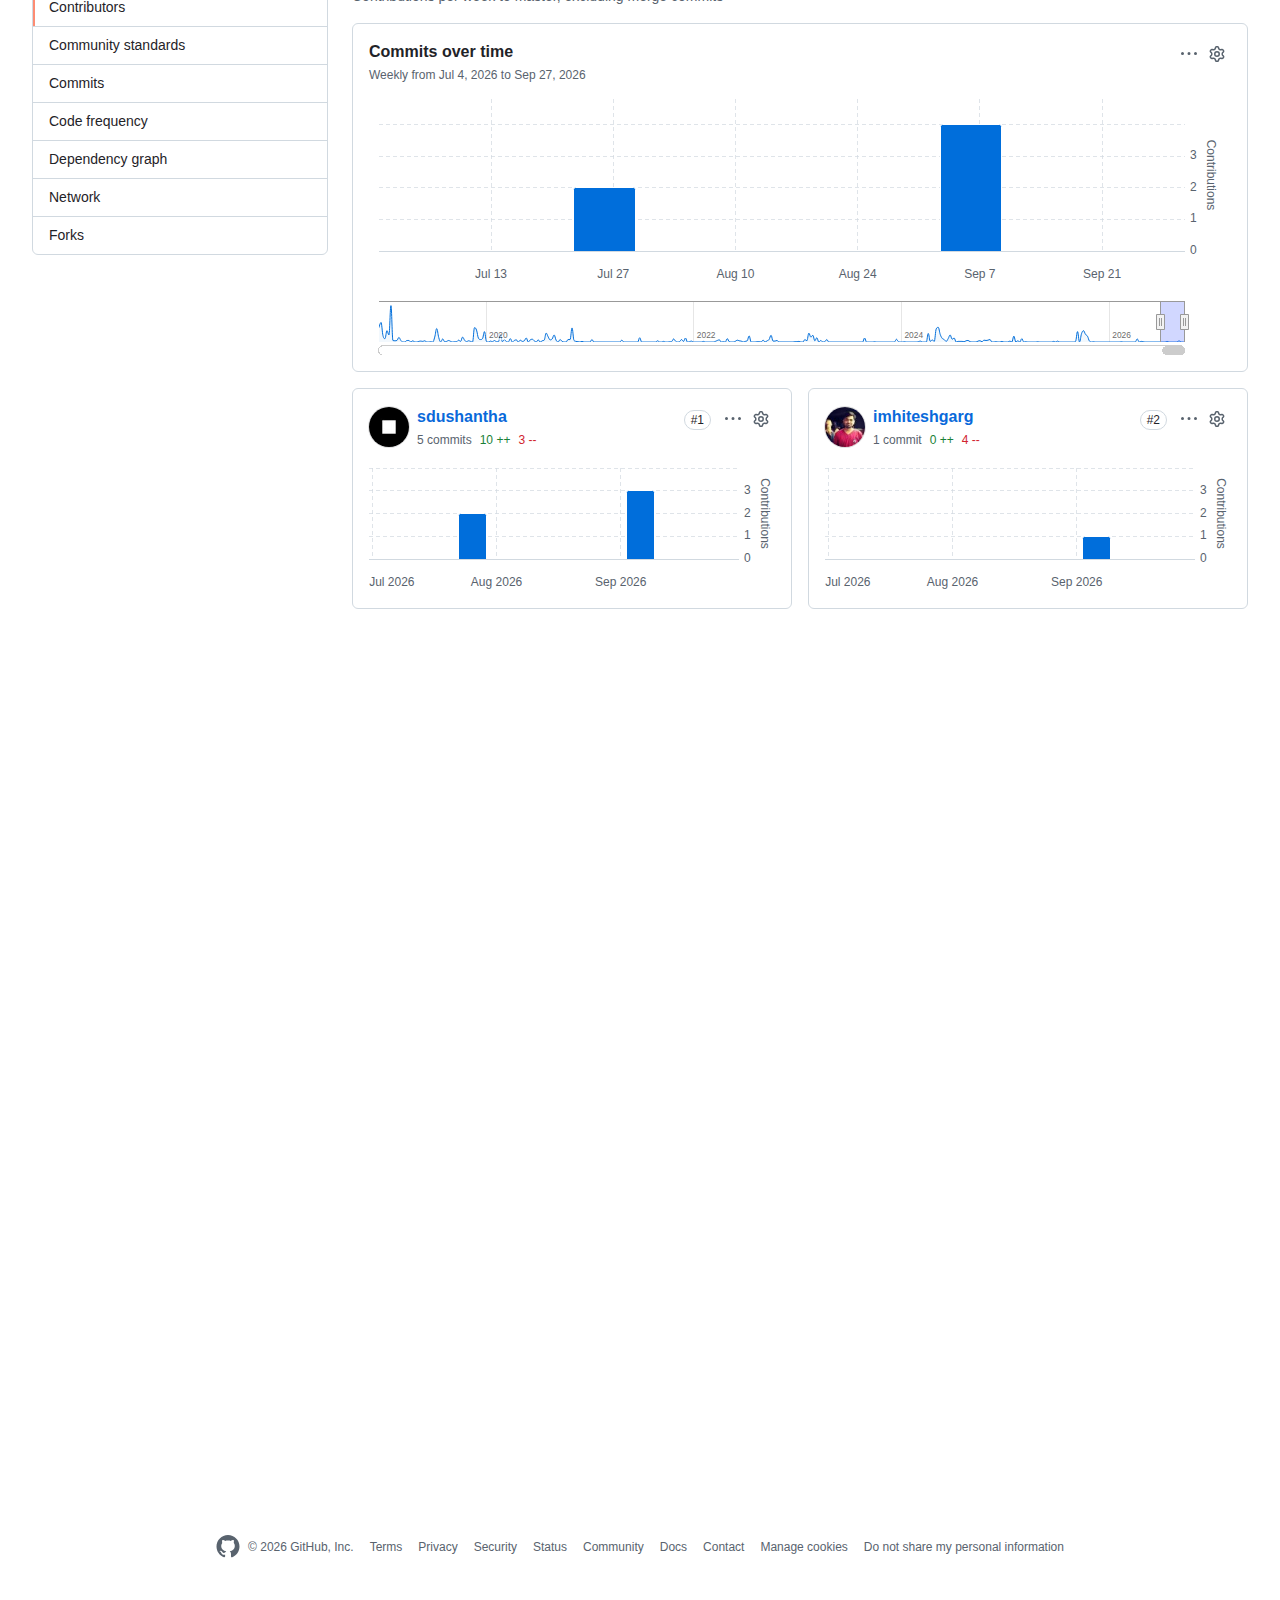Open the Community footer link
Viewport: 1280px width, 1600px height.
pyautogui.click(x=613, y=1547)
